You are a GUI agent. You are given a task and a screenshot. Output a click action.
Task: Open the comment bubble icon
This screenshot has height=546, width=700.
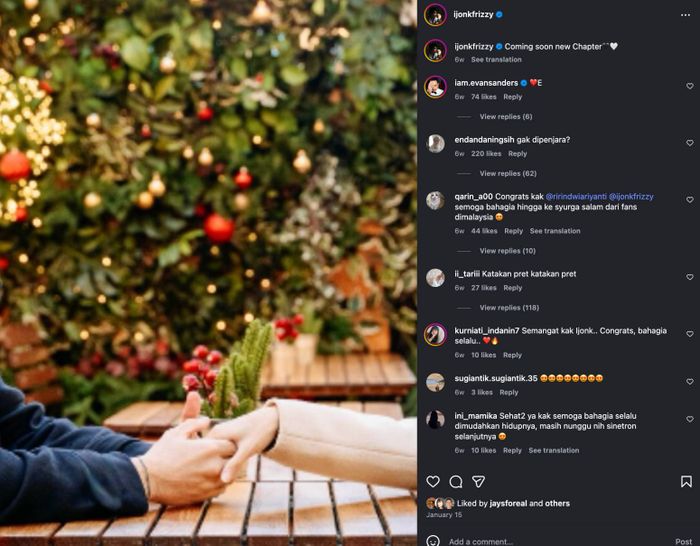(x=456, y=481)
